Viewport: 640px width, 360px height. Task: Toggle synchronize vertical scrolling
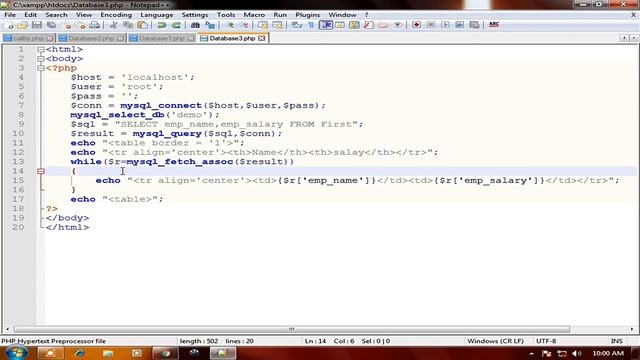click(263, 25)
